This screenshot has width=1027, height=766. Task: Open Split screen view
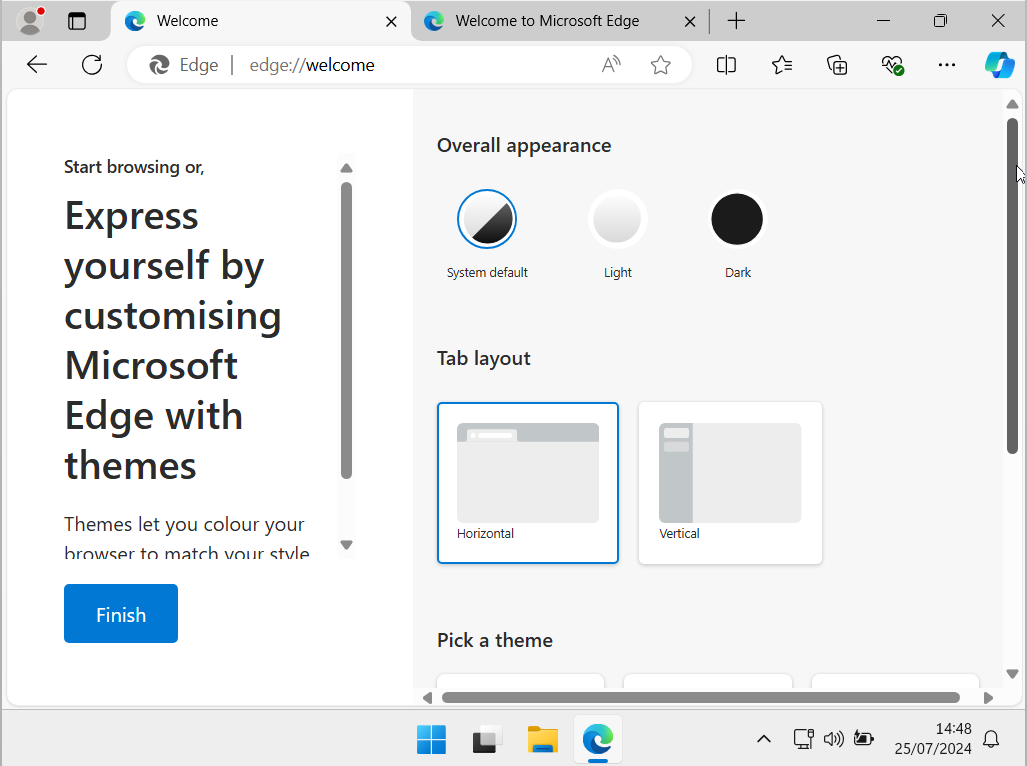pos(726,65)
